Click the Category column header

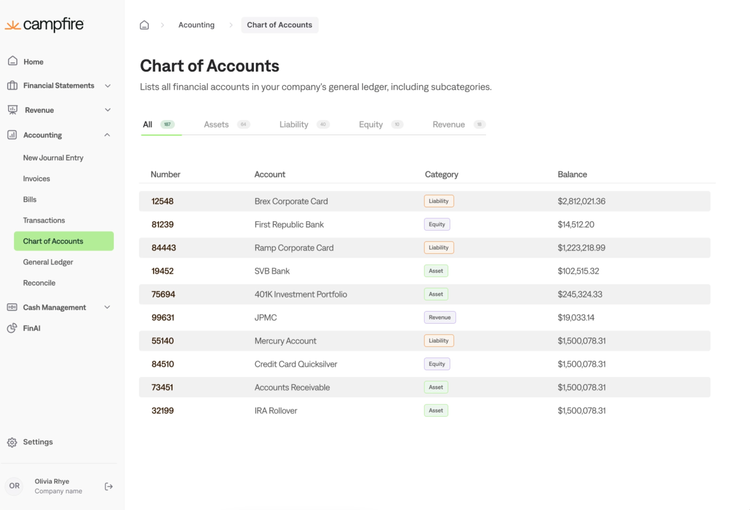[x=441, y=175]
